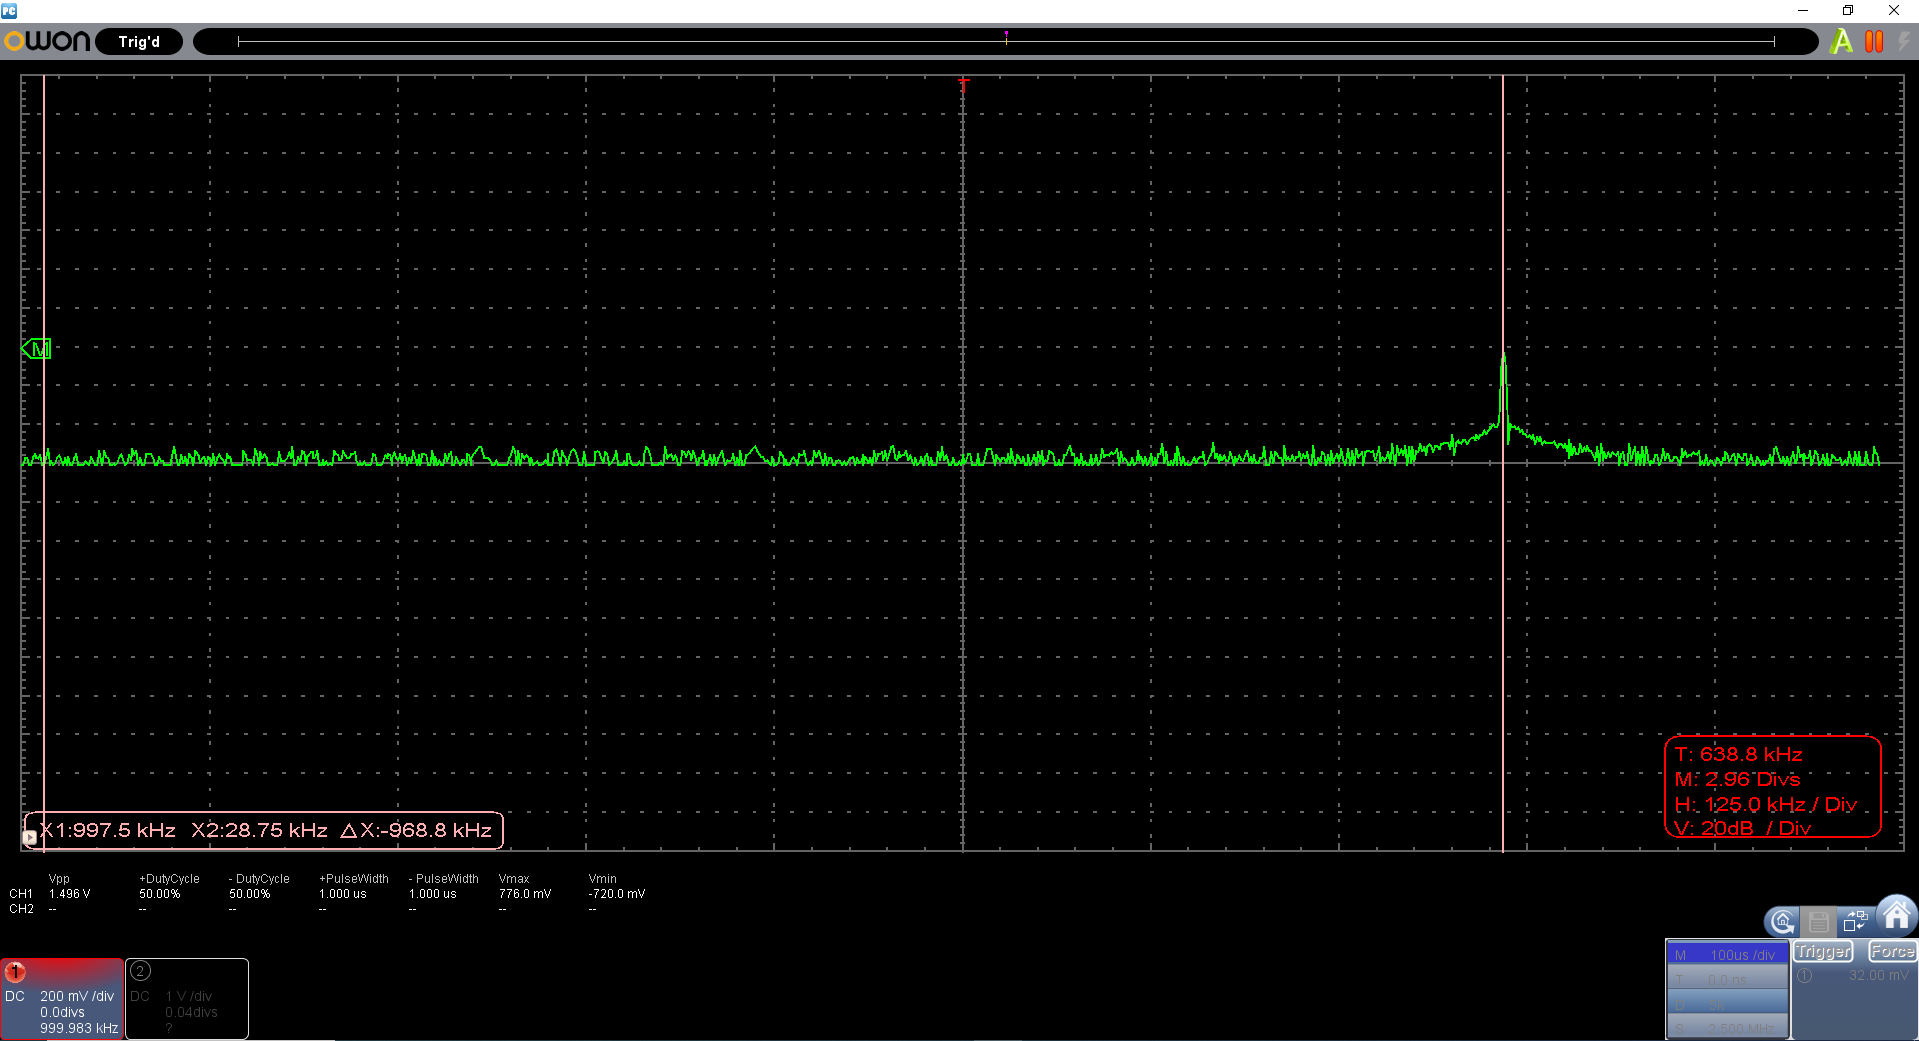Click the green M math marker
The height and width of the screenshot is (1041, 1919).
tap(37, 349)
